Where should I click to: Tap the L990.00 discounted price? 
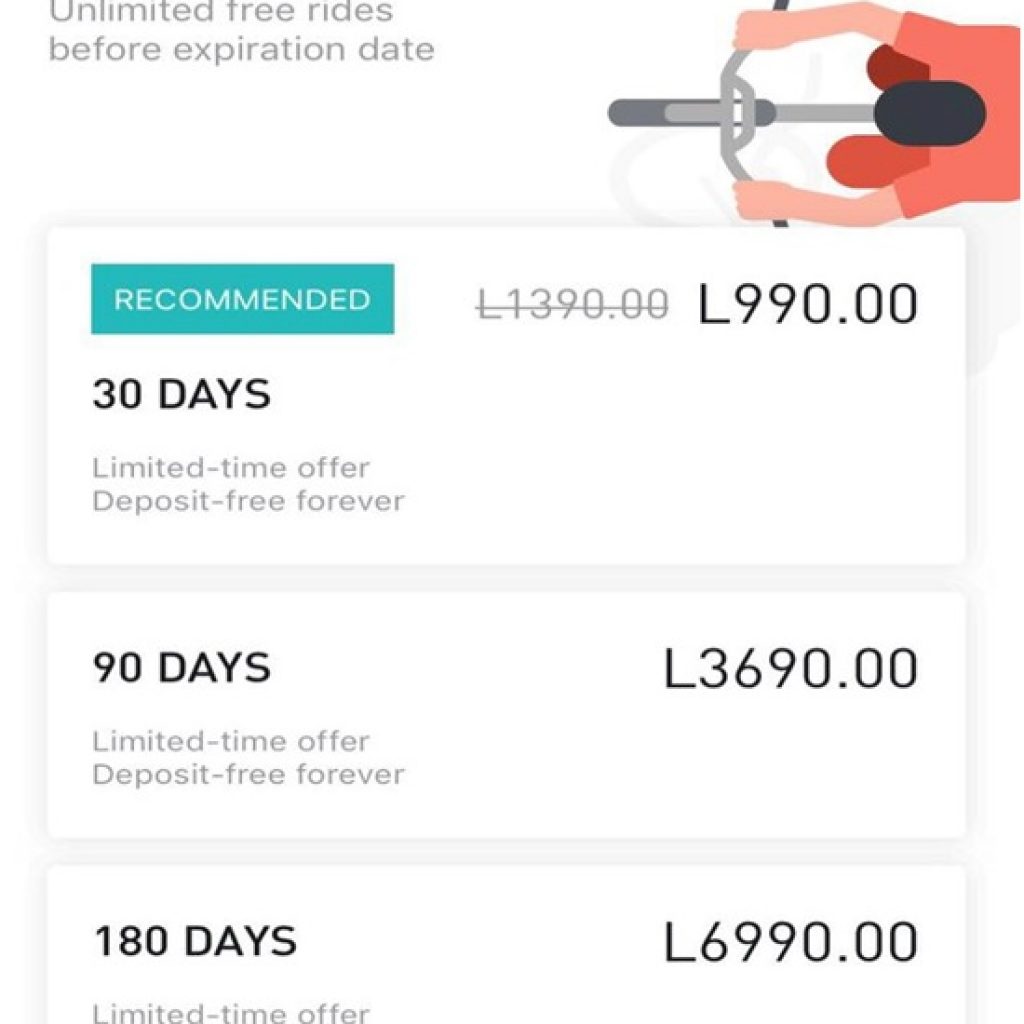tap(808, 304)
